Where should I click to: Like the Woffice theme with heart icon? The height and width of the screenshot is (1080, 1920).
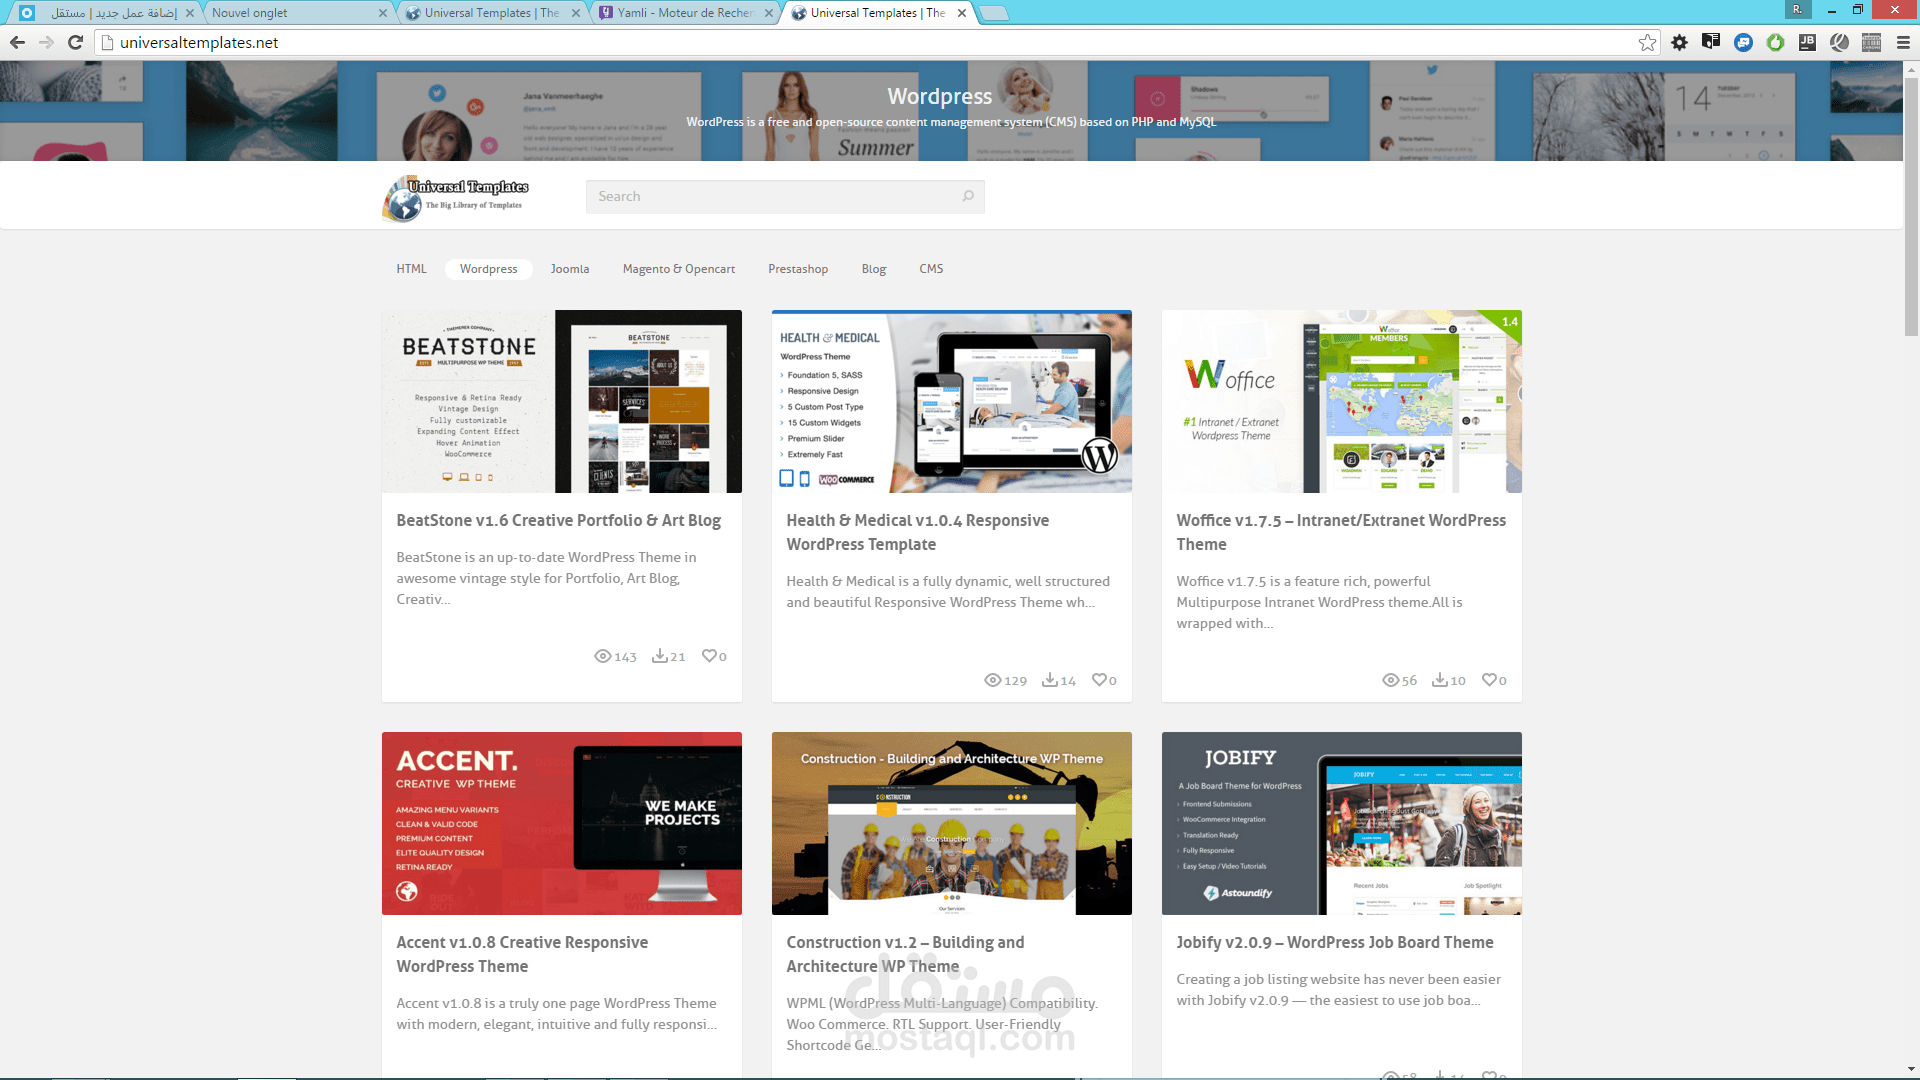[x=1489, y=680]
